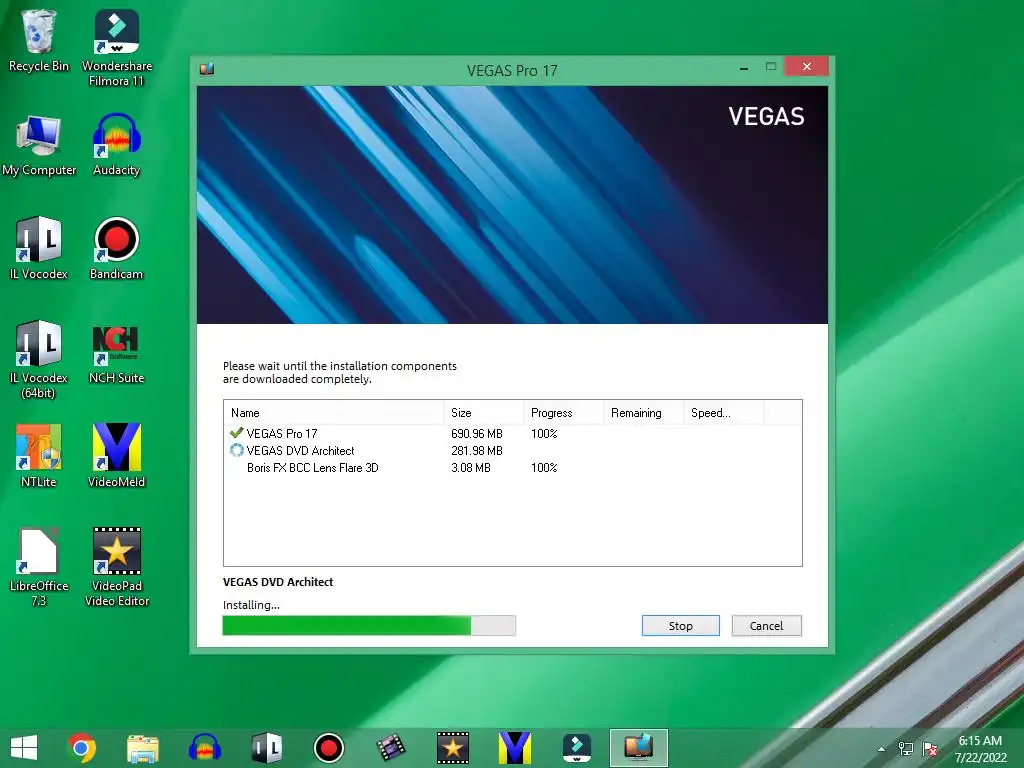The image size is (1024, 768).
Task: Click the 281.98 MB size value
Action: tap(477, 451)
